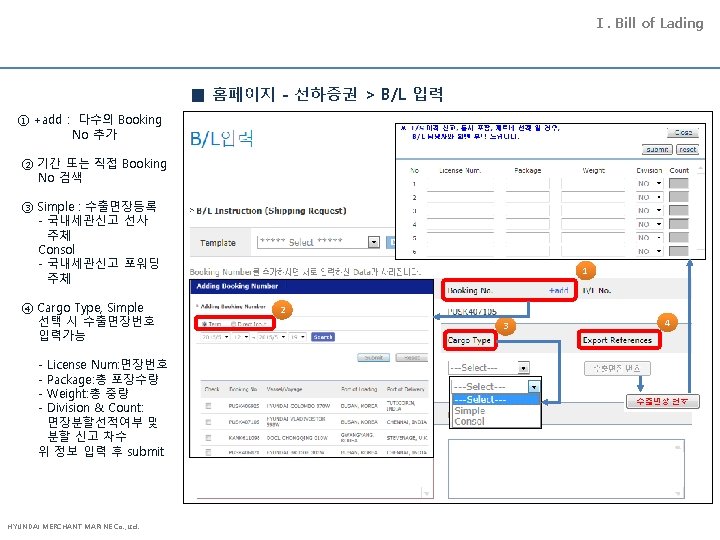Click submit in the license popup
720x540 pixels.
point(657,149)
